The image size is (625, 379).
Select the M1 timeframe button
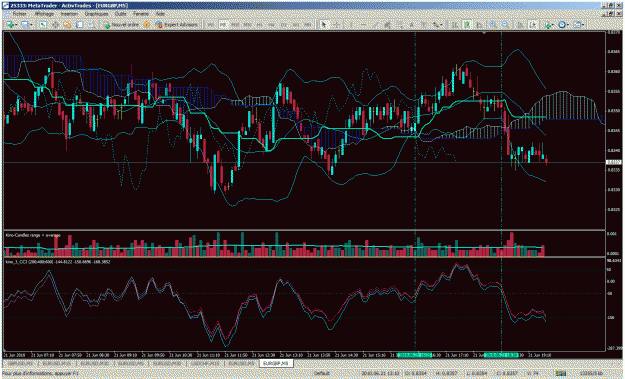[210, 25]
